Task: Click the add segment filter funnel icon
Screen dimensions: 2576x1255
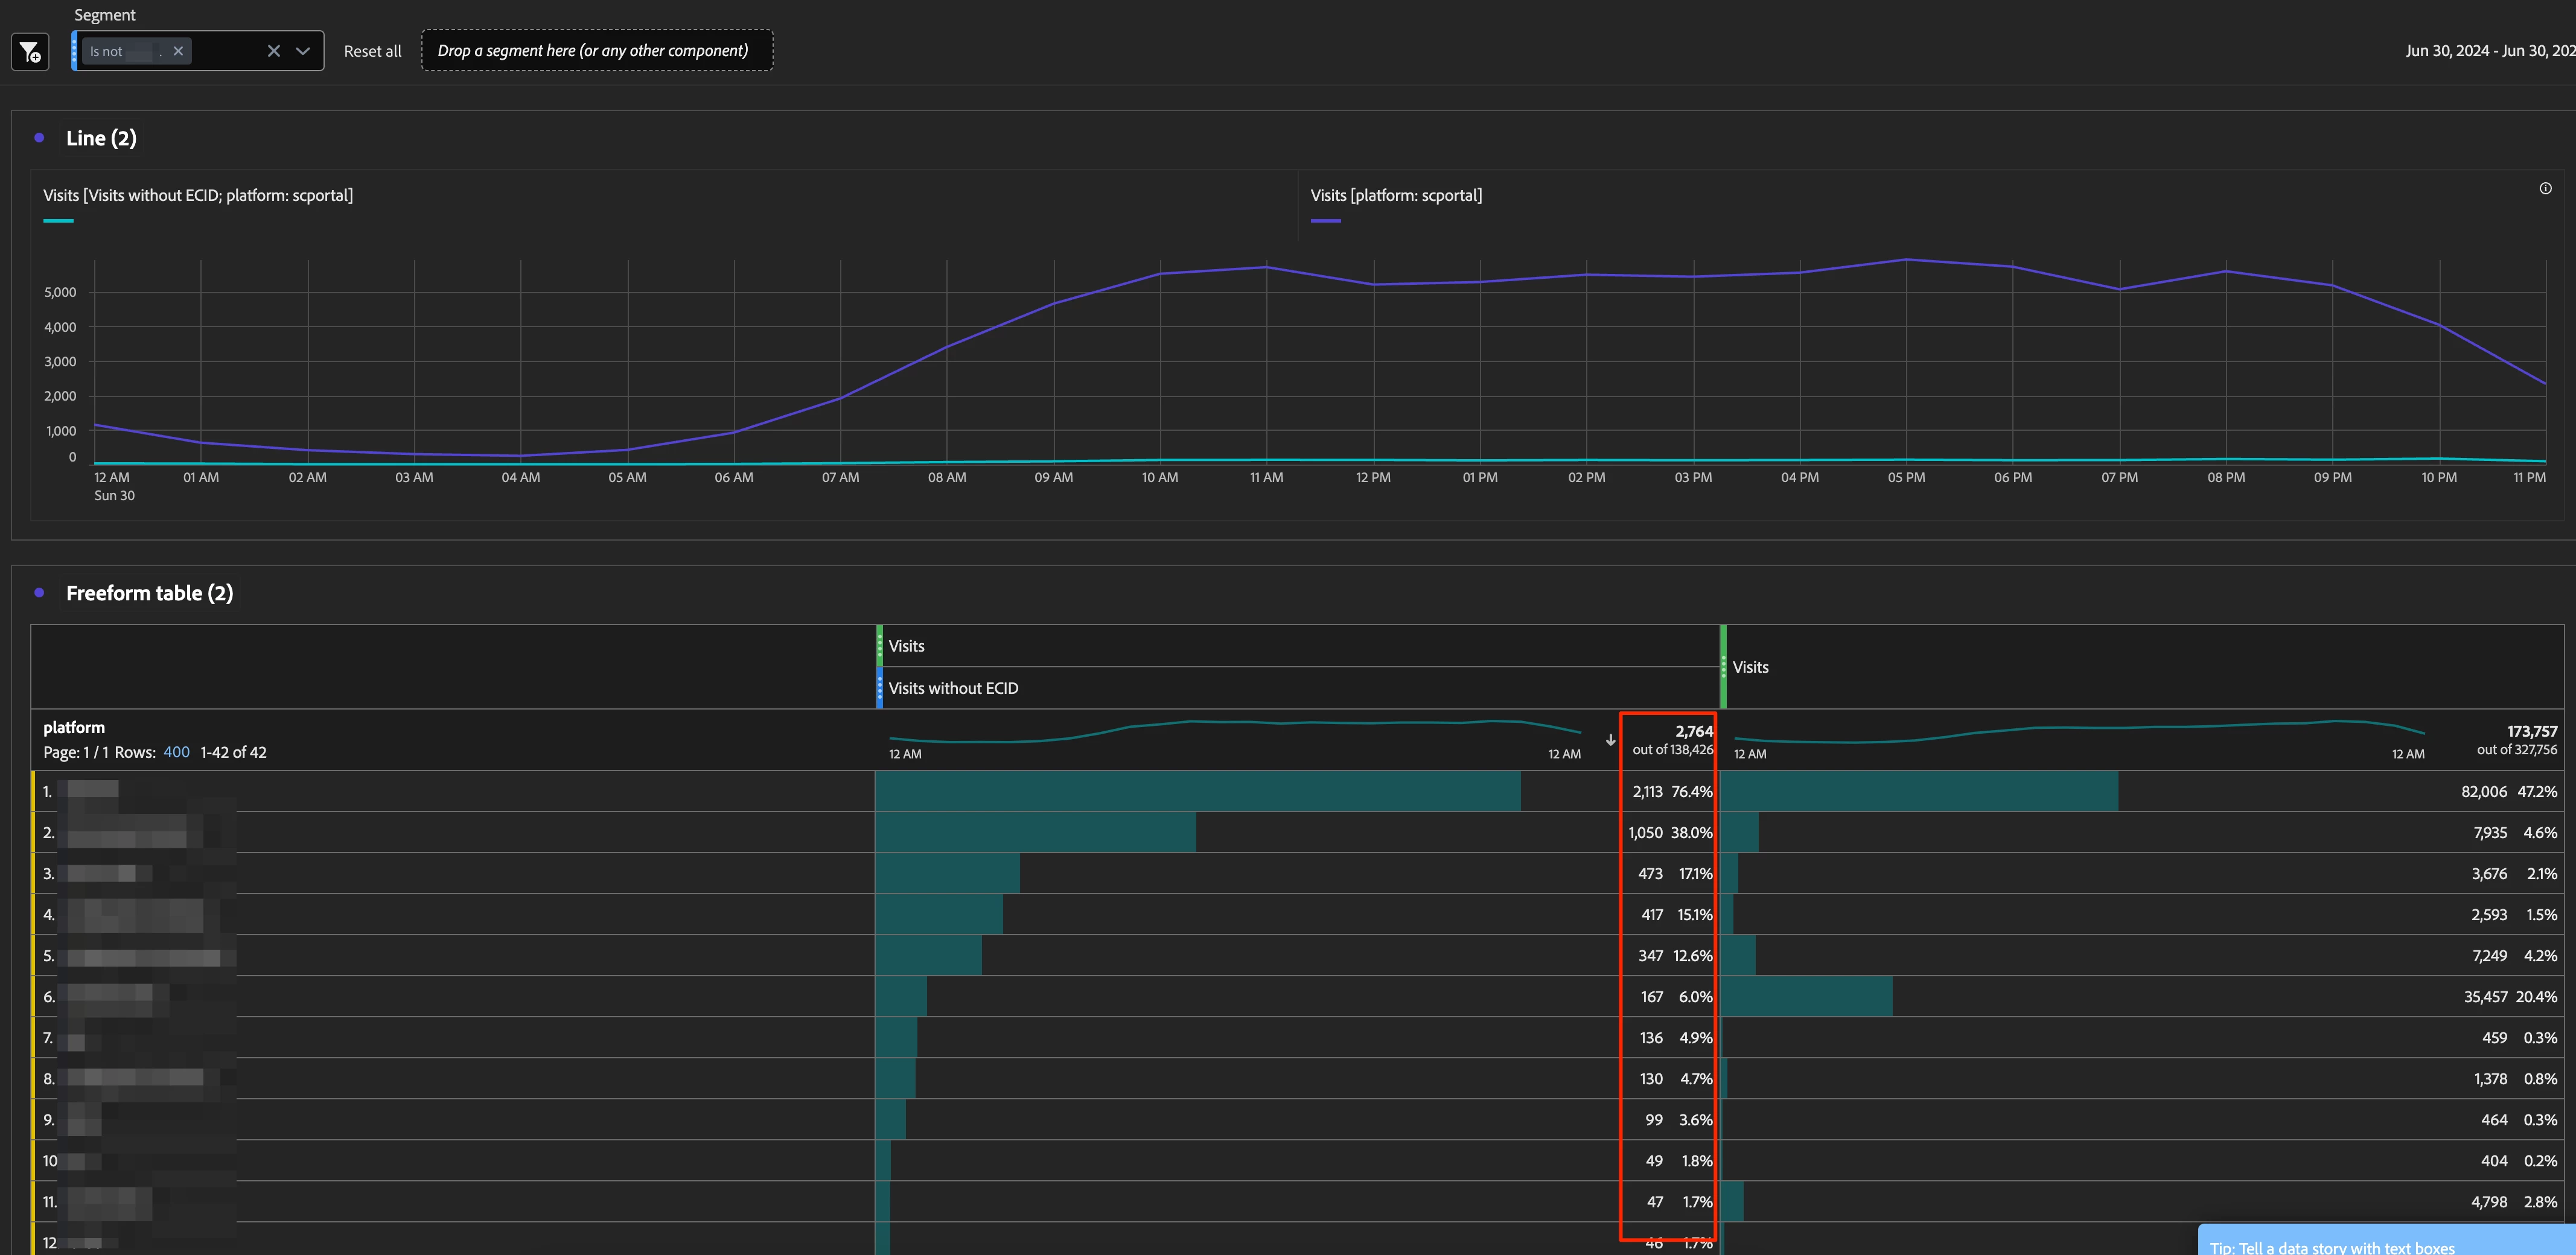Action: [x=30, y=51]
